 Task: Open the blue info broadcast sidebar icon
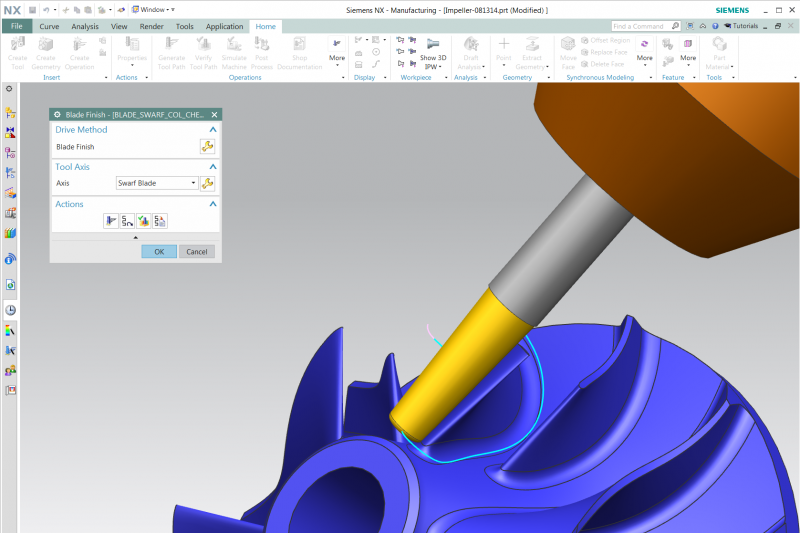click(x=10, y=260)
